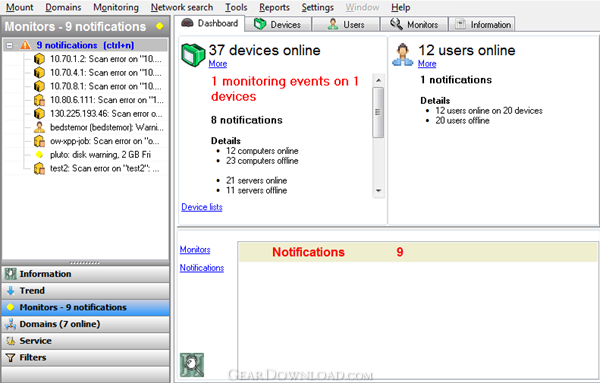Click the yellow status dot in Monitors header

point(160,26)
